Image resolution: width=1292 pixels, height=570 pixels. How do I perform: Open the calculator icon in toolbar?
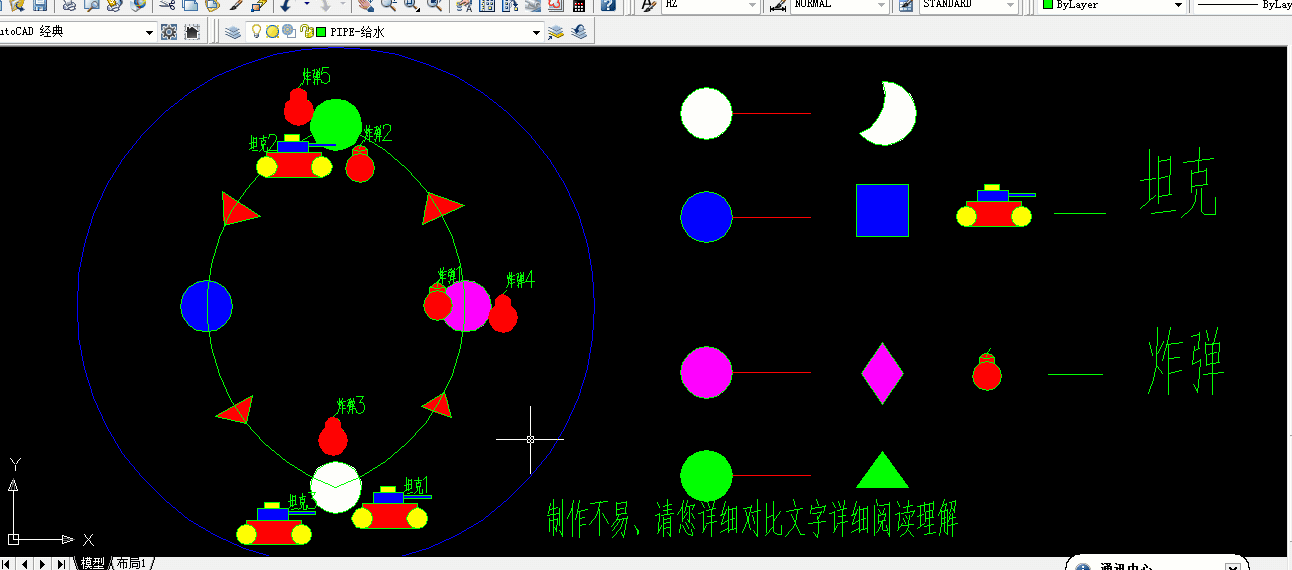click(x=579, y=5)
